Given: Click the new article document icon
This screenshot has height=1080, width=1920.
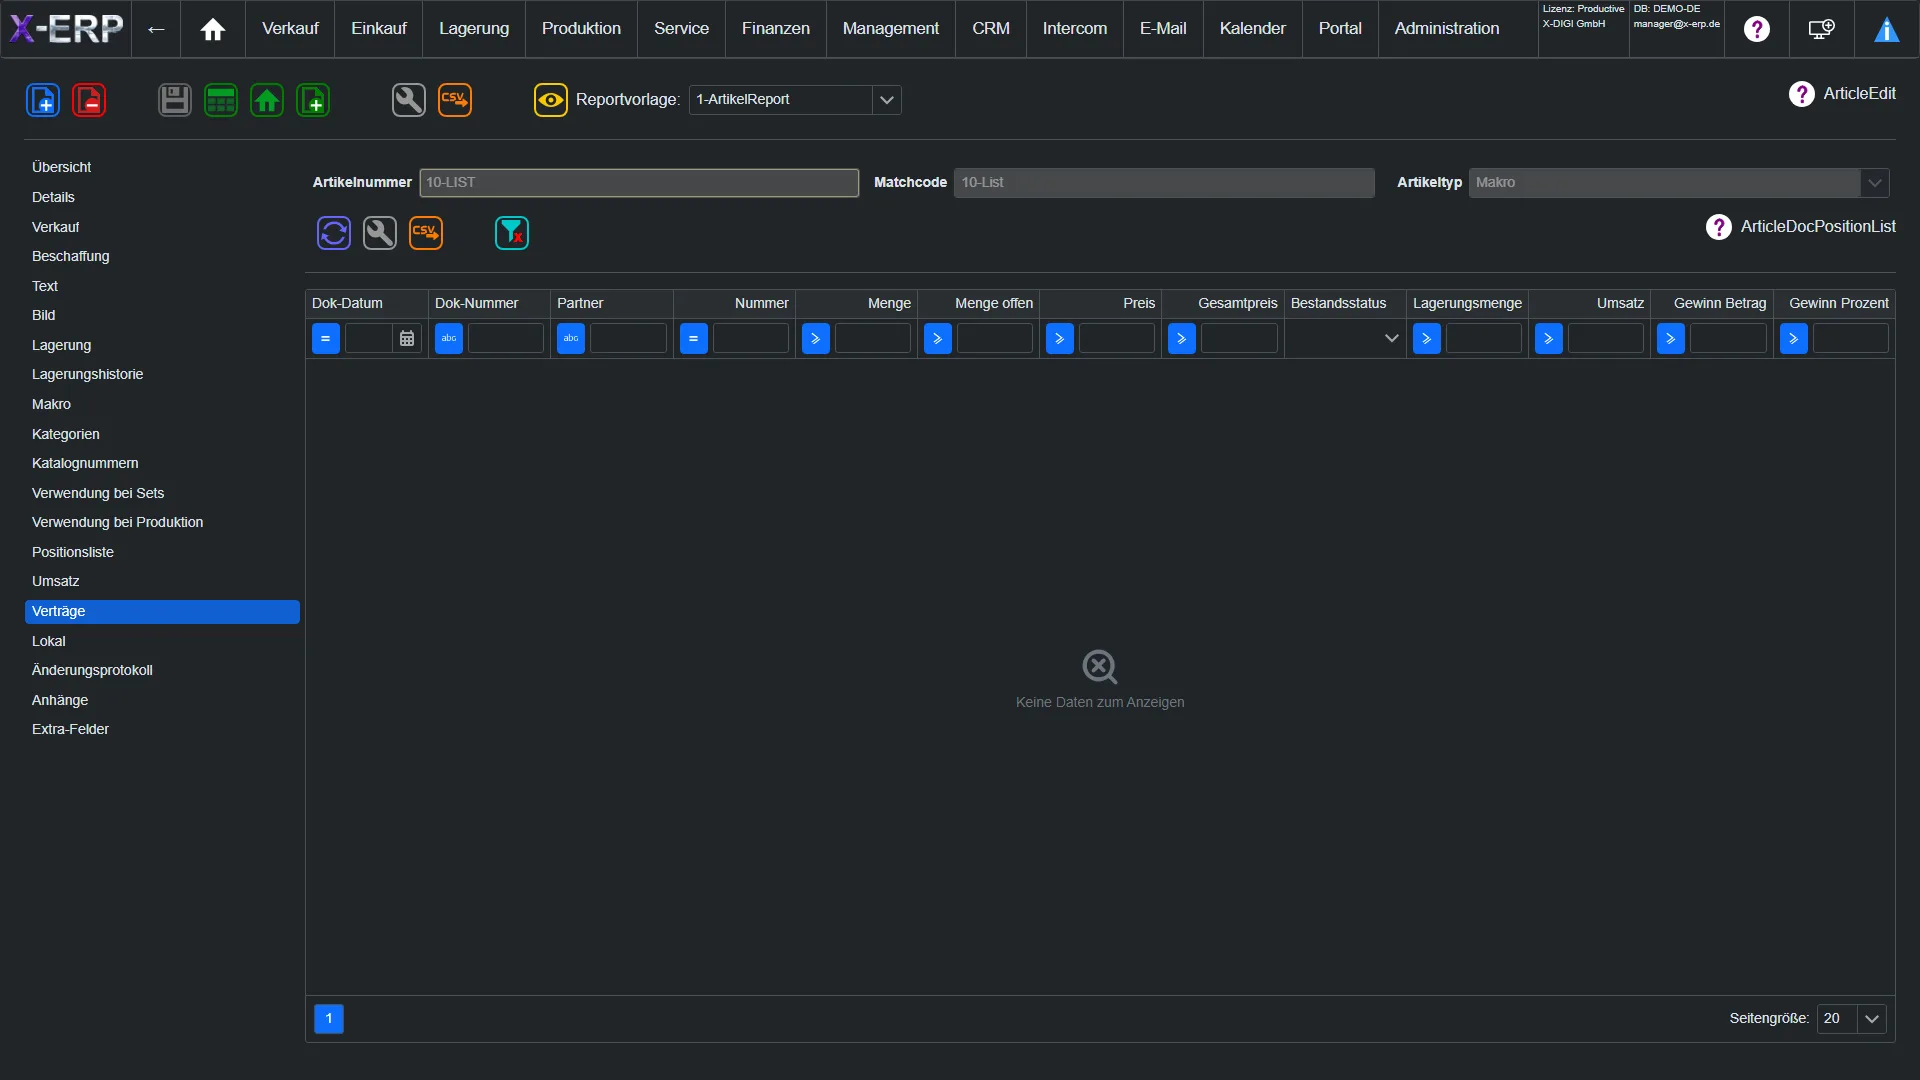Looking at the screenshot, I should pyautogui.click(x=43, y=100).
